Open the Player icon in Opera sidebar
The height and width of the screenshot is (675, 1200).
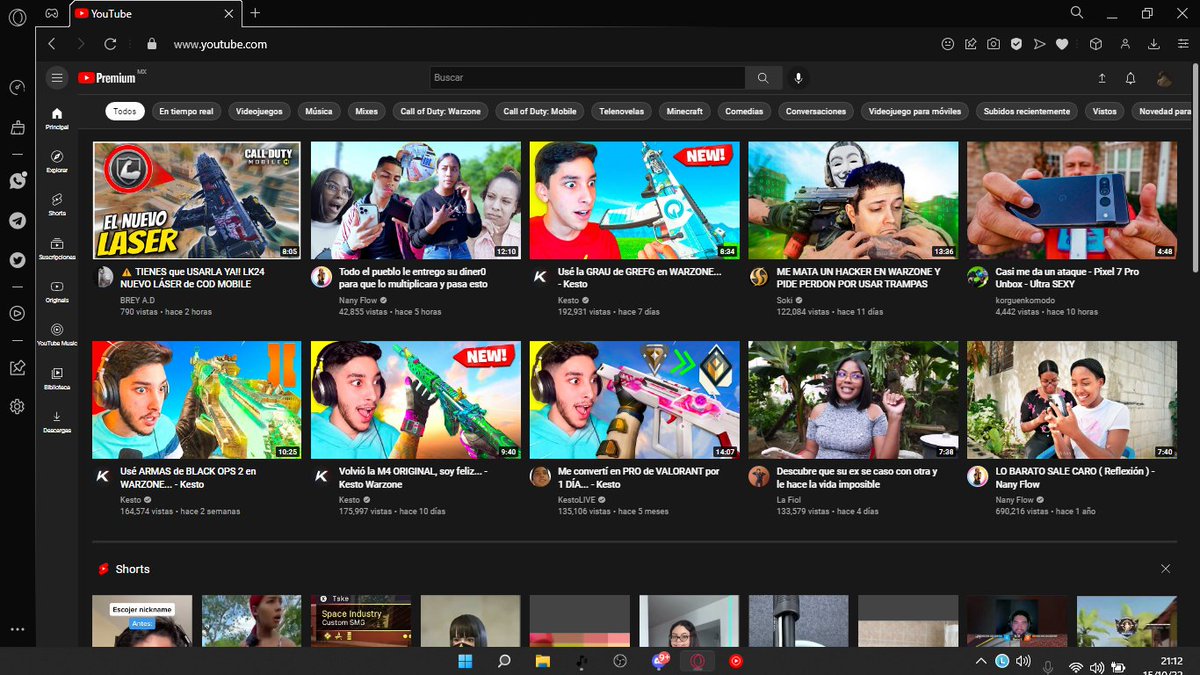[x=17, y=313]
